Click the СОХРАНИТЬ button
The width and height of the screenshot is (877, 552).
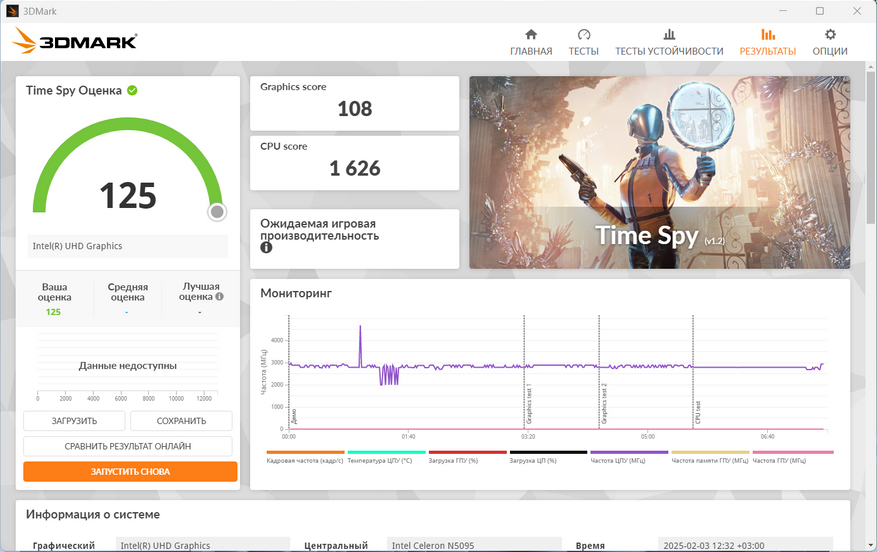point(181,421)
